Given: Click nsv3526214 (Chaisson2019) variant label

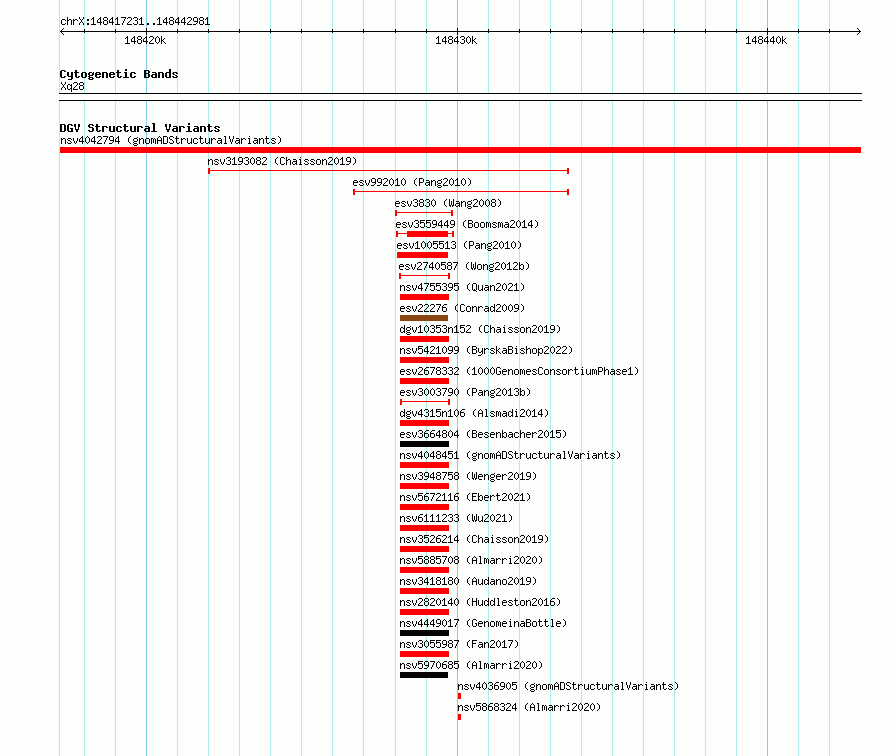Looking at the screenshot, I should [475, 539].
